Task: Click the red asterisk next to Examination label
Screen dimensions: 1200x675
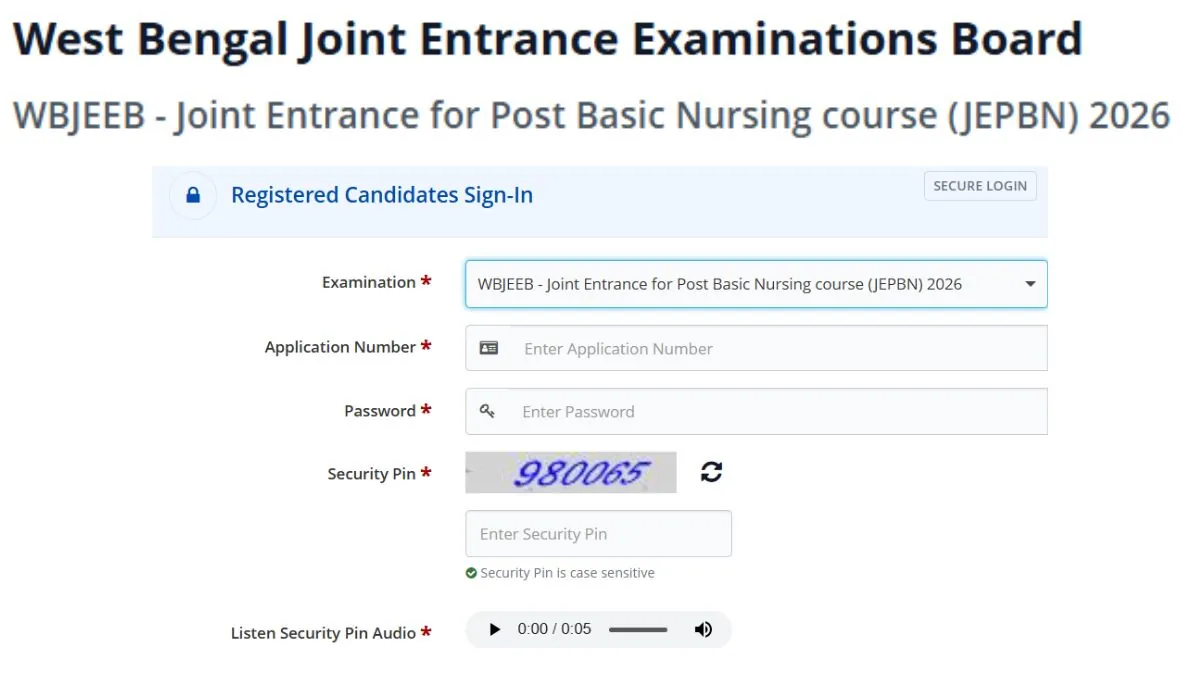Action: click(427, 282)
